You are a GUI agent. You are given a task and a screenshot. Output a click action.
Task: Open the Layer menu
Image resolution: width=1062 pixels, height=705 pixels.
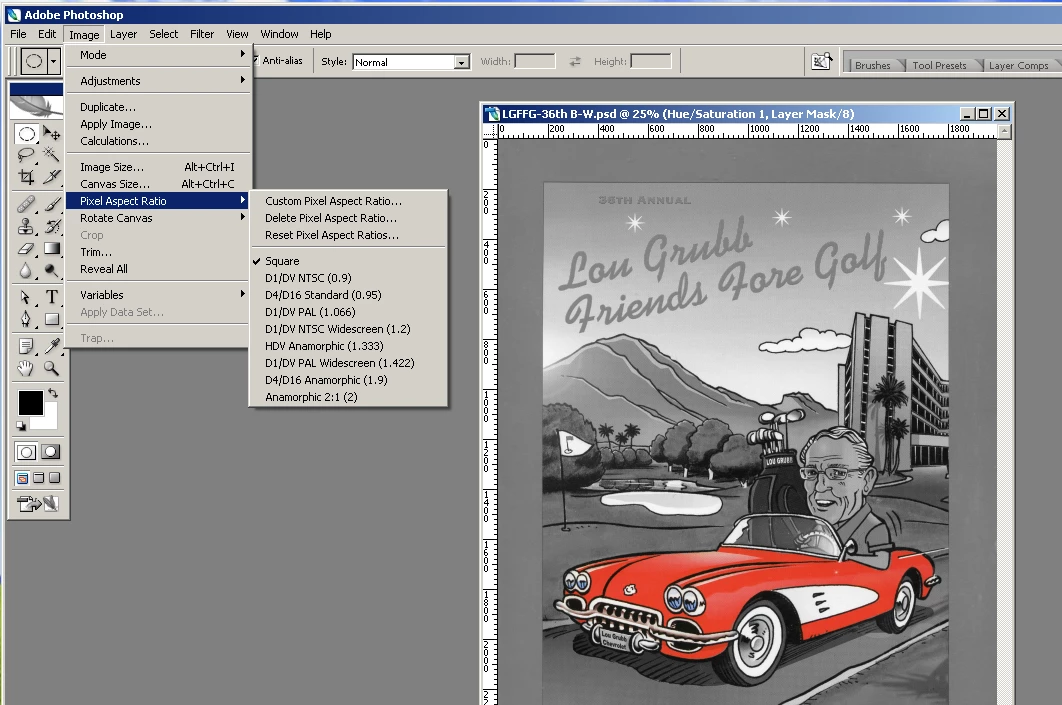pos(123,34)
